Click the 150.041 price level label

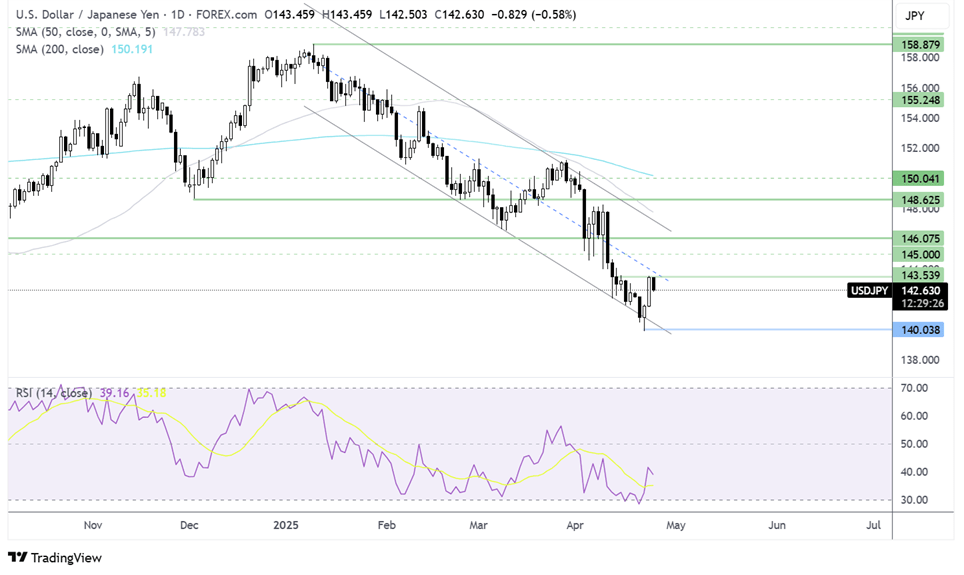click(x=919, y=178)
